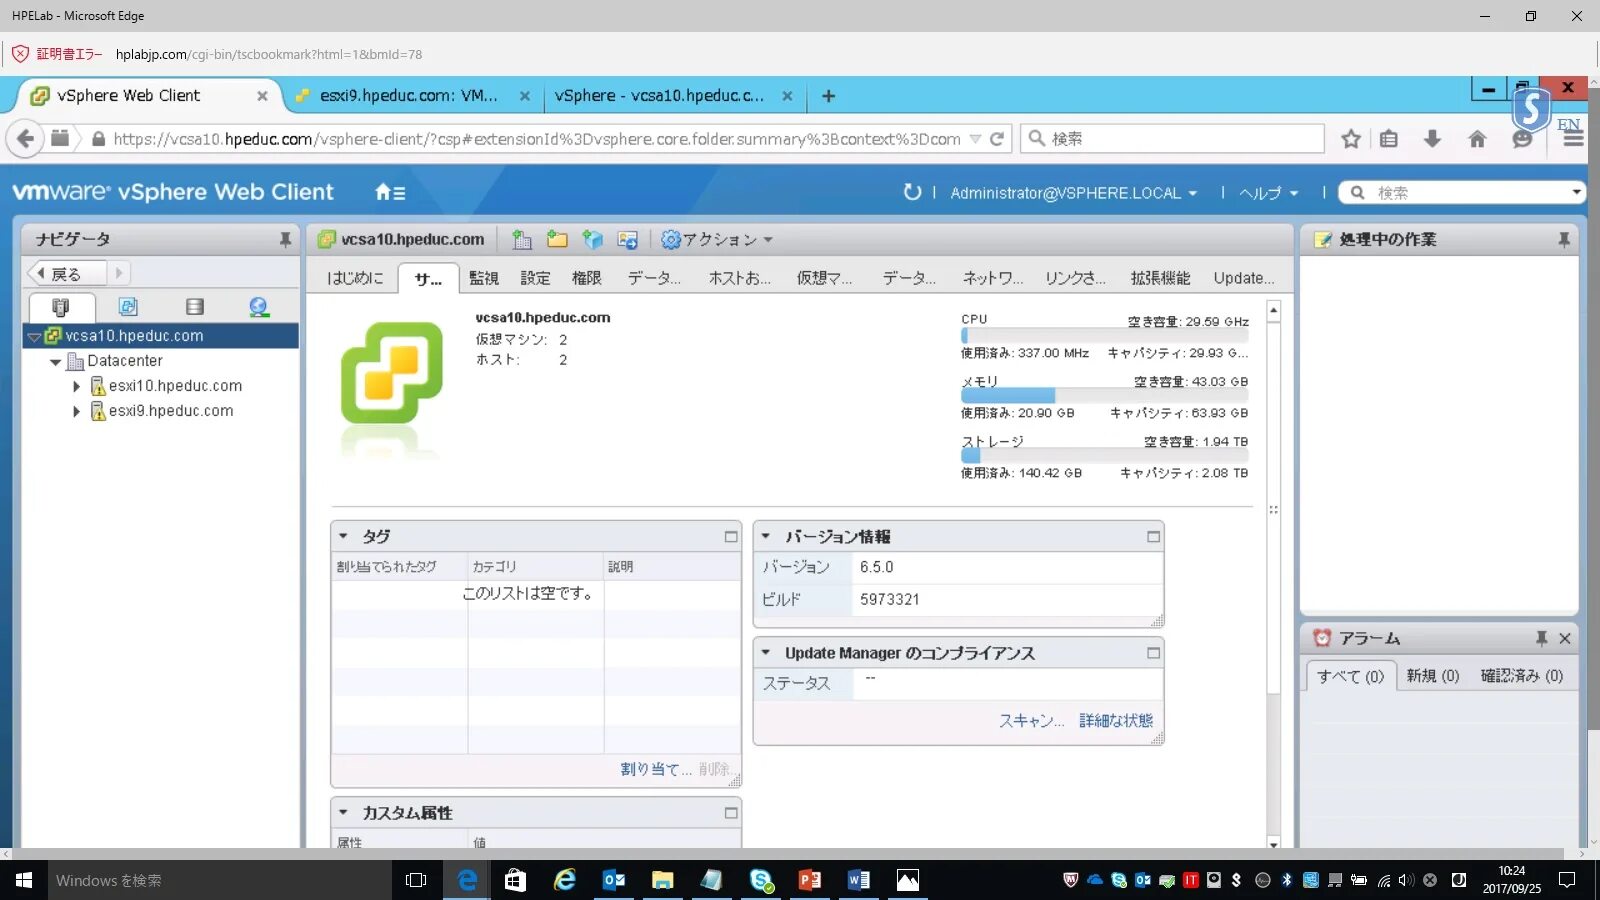
Task: Switch to the はじめに tab
Action: click(355, 278)
